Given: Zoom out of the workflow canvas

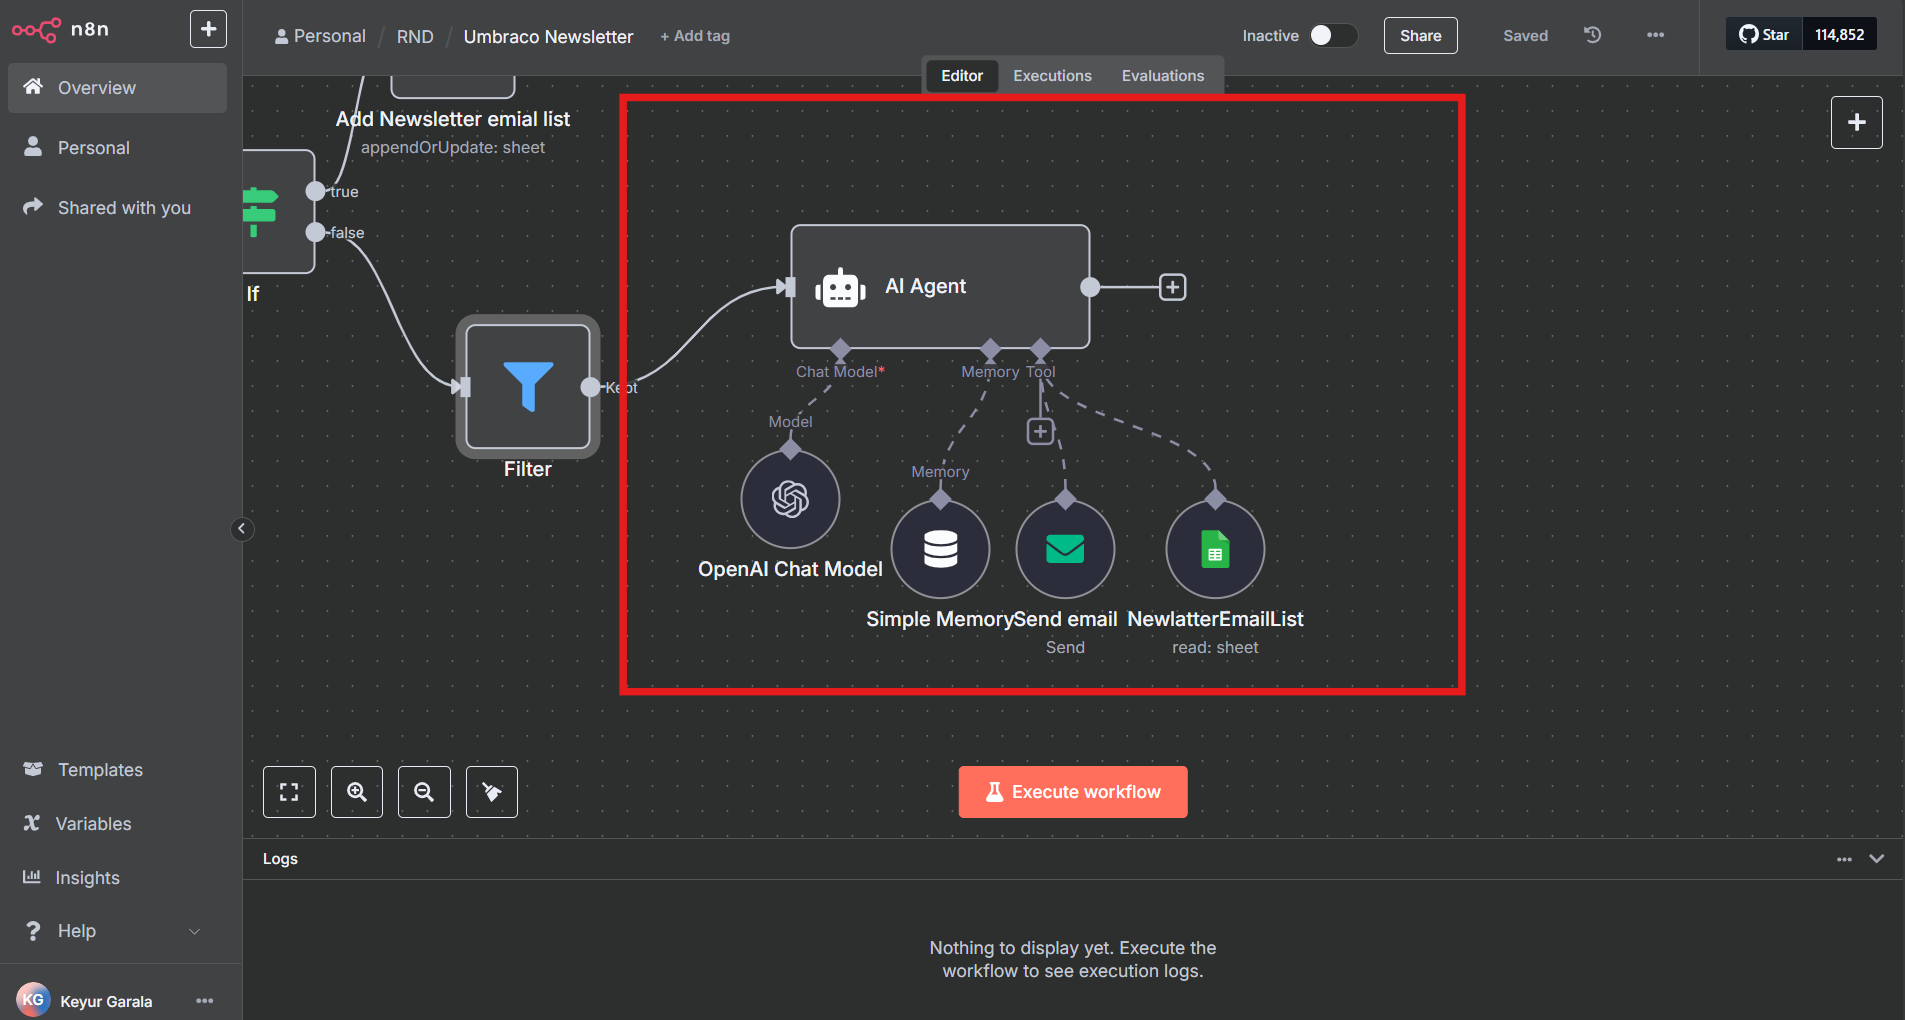Looking at the screenshot, I should [424, 791].
